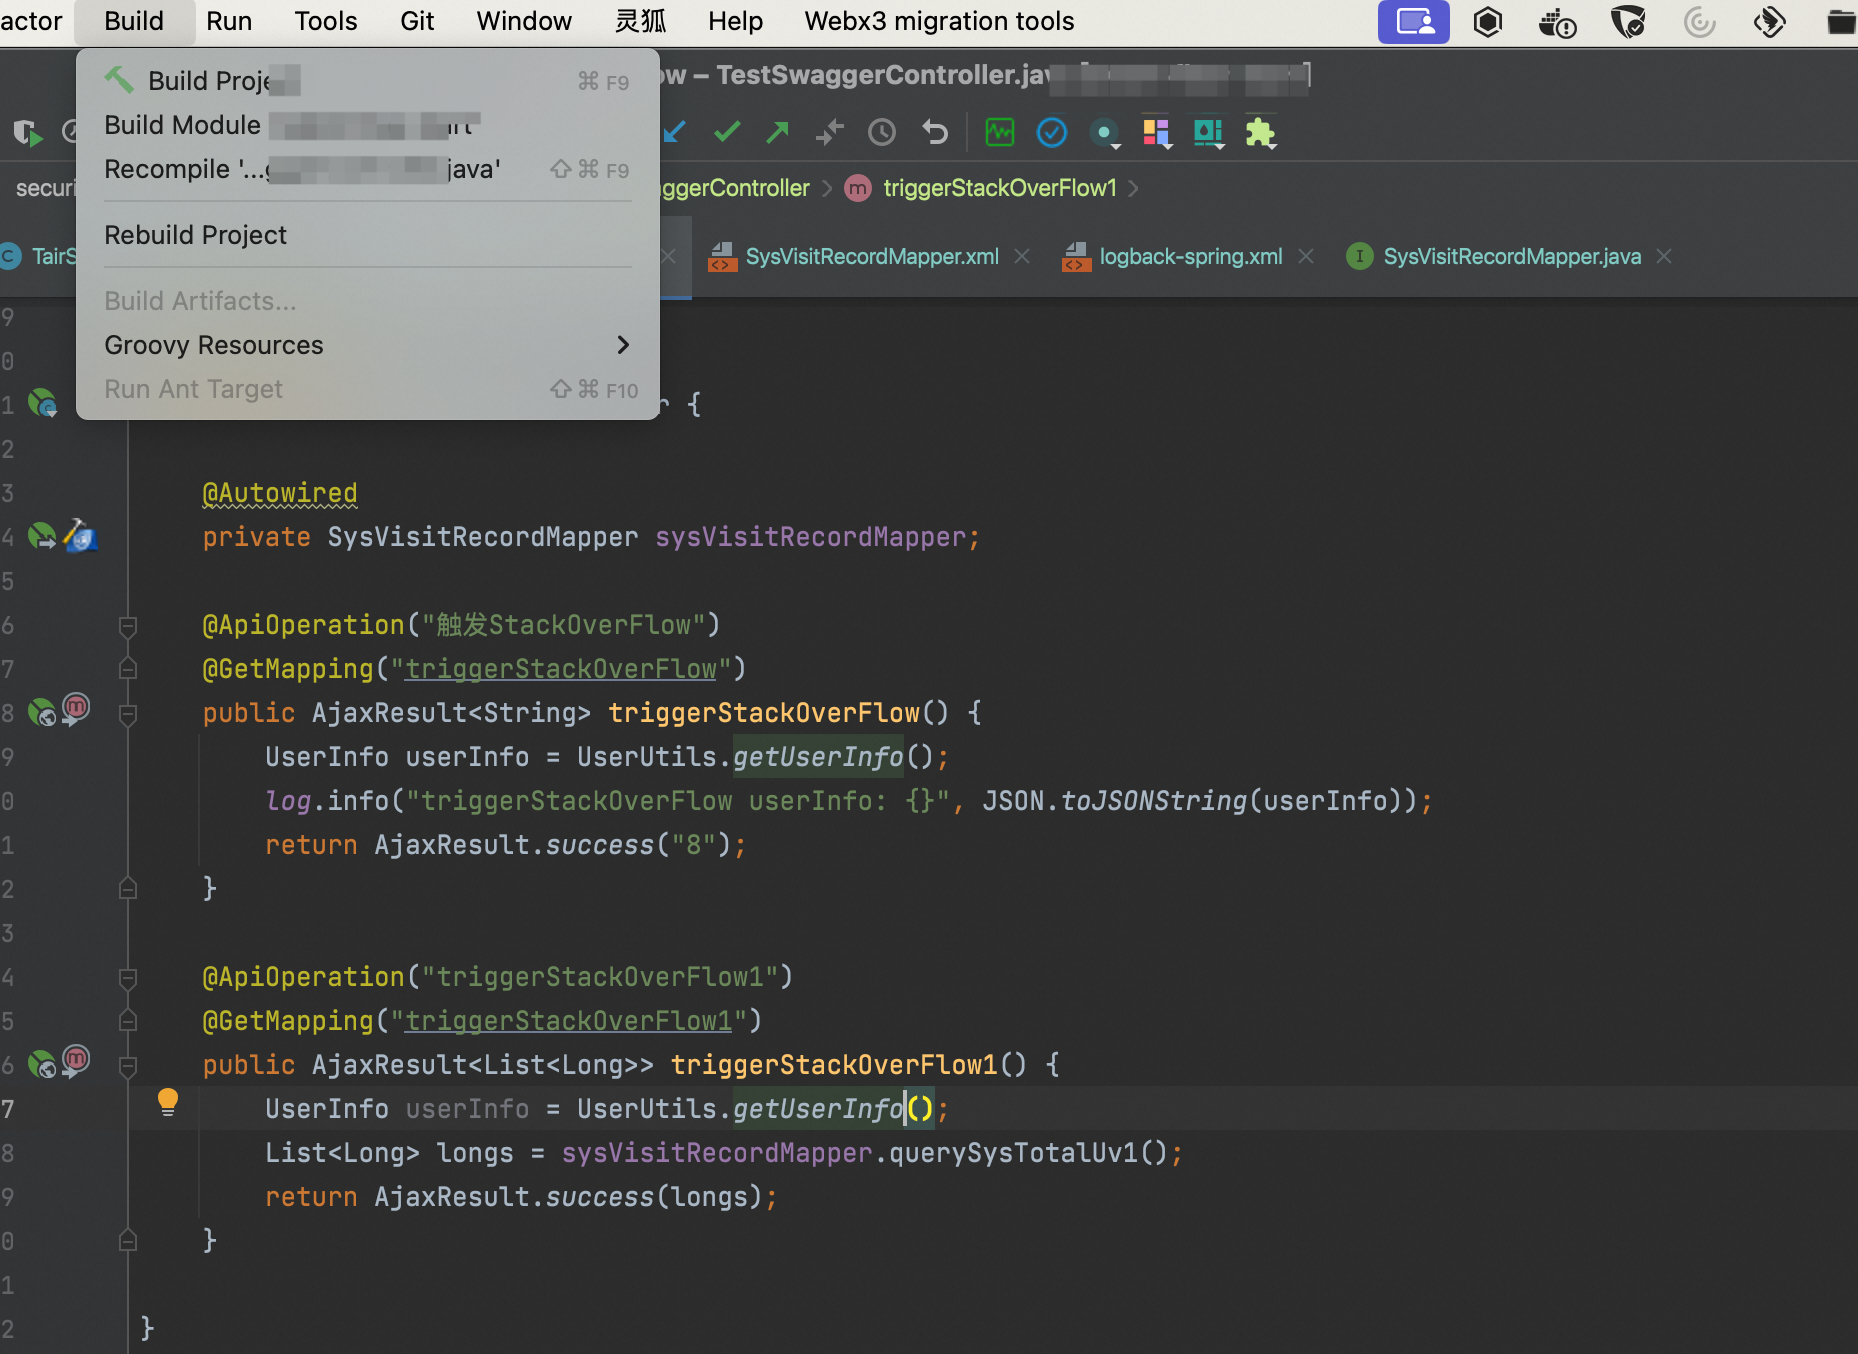Collapse fold at @ApiOperation("triggerStackOverFlow1")
The width and height of the screenshot is (1858, 1354).
[128, 978]
